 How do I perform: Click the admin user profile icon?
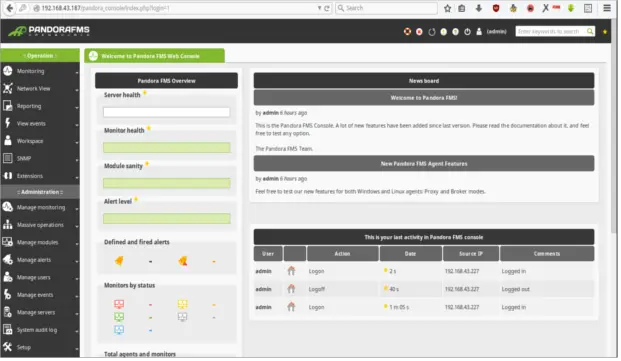[x=479, y=32]
